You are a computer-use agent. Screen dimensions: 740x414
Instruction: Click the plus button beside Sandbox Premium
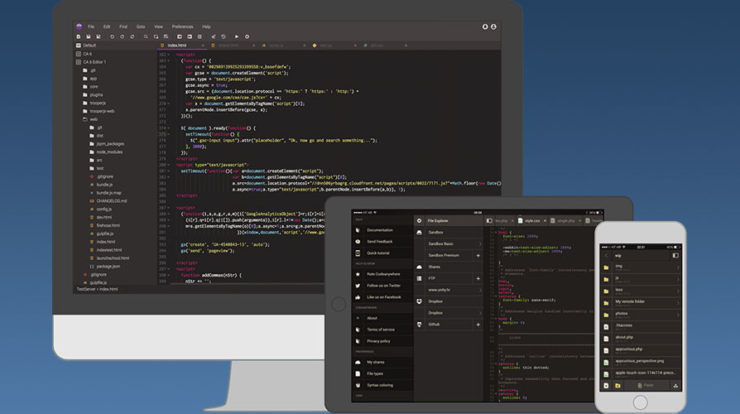coord(478,255)
